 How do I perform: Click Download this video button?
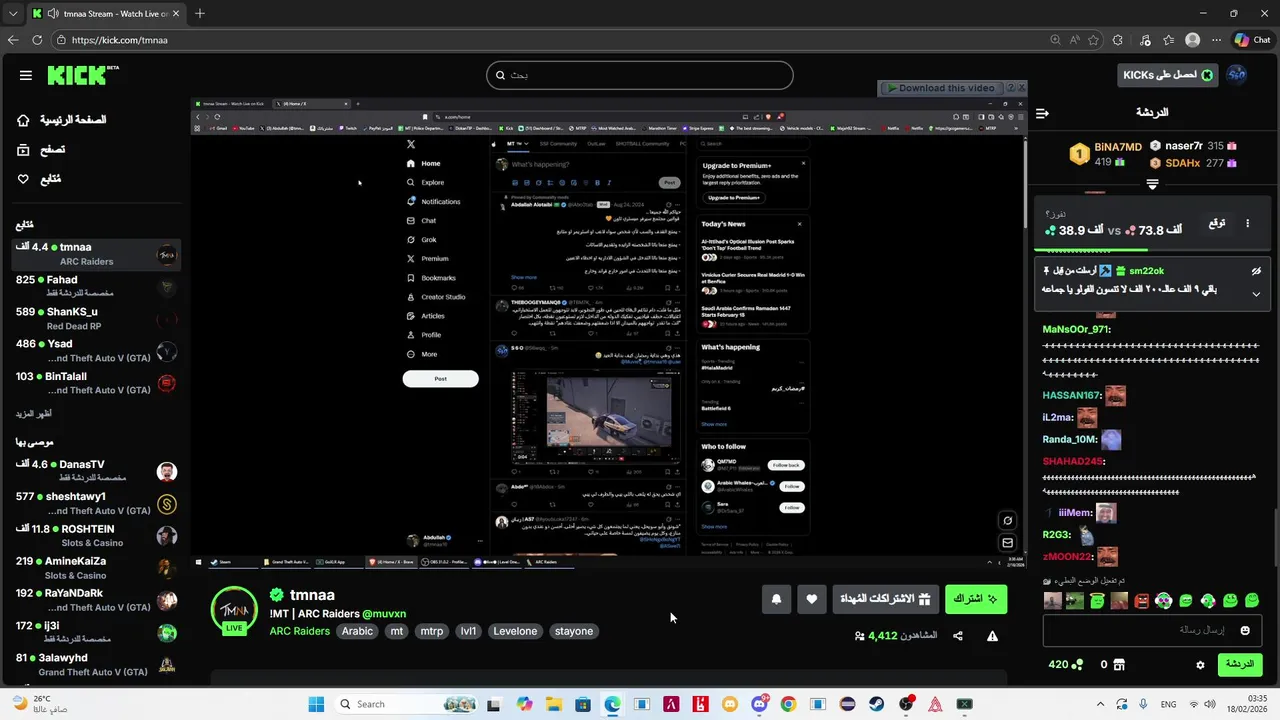click(x=941, y=88)
